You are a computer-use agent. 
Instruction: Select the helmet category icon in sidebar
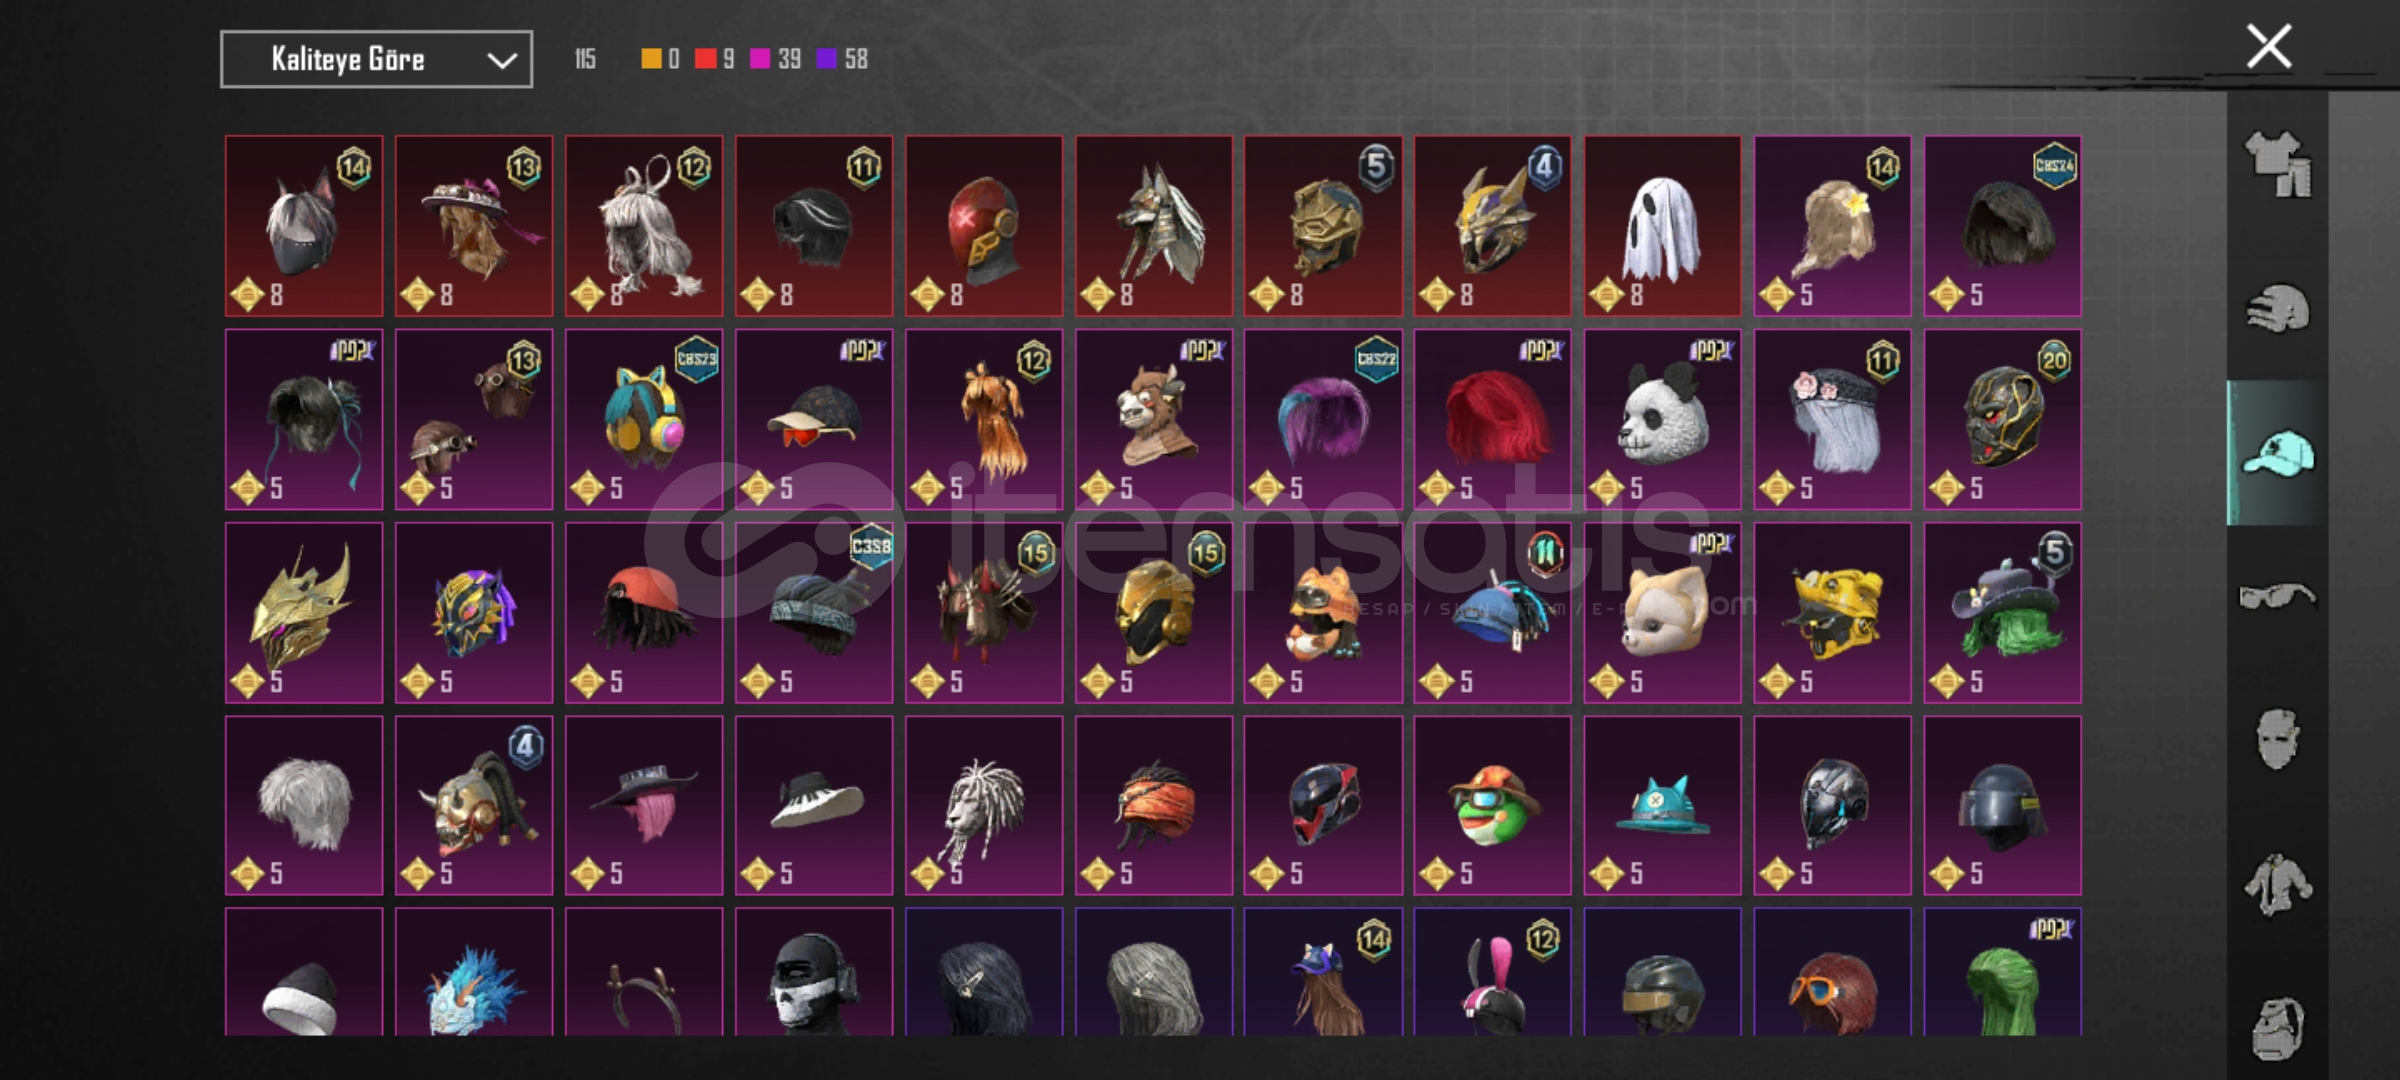[x=2278, y=308]
